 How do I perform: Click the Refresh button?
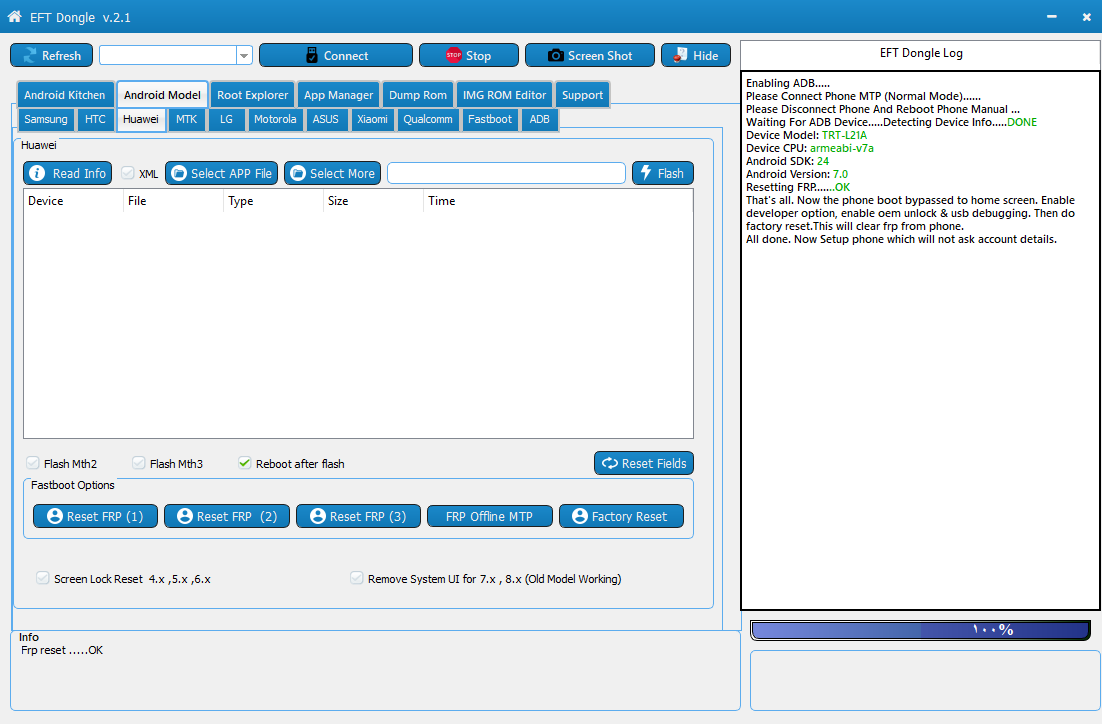pos(51,56)
